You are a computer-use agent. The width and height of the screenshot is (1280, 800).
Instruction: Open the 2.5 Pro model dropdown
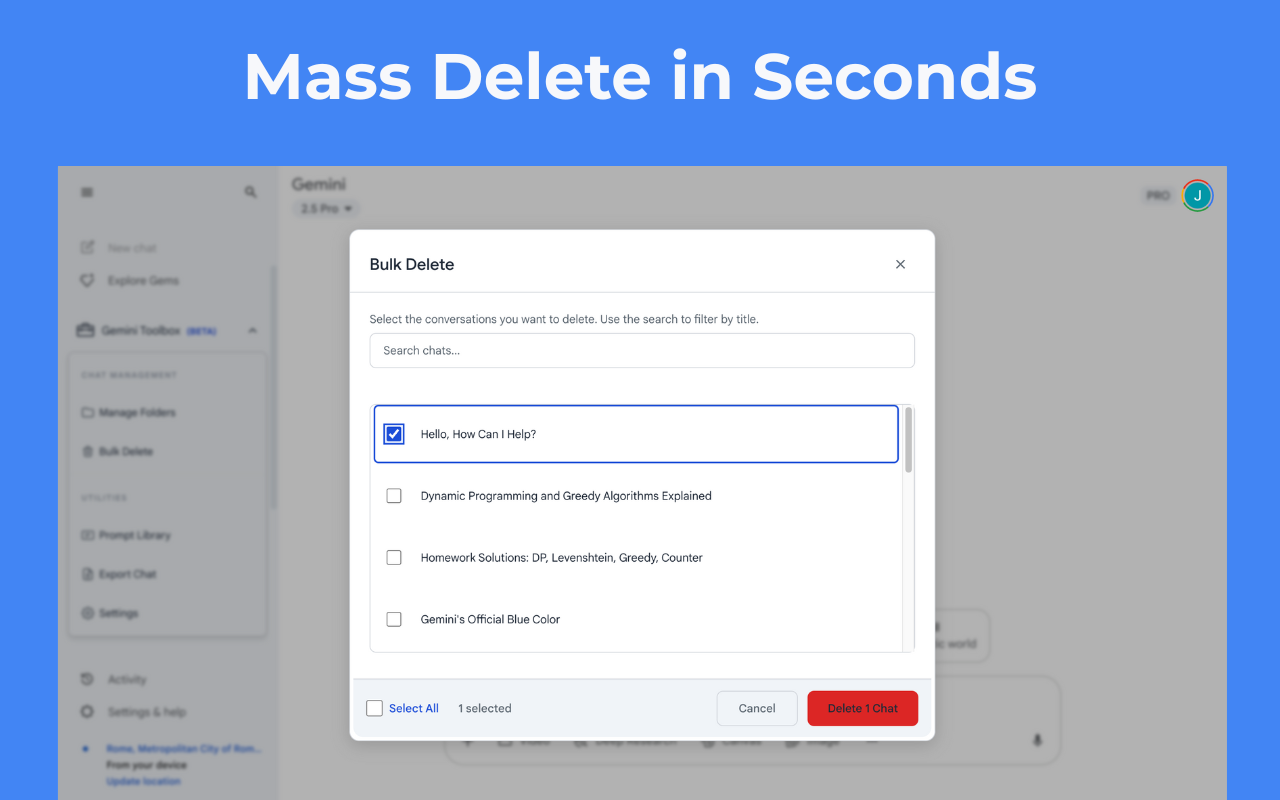[x=324, y=208]
